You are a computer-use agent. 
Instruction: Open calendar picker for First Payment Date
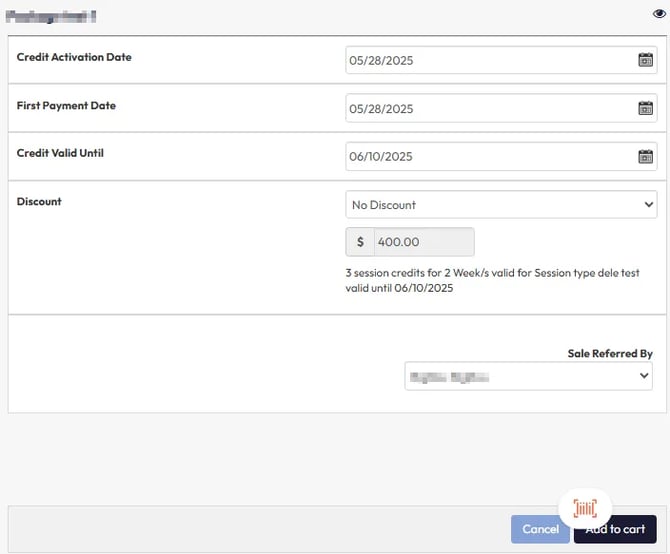coord(645,108)
